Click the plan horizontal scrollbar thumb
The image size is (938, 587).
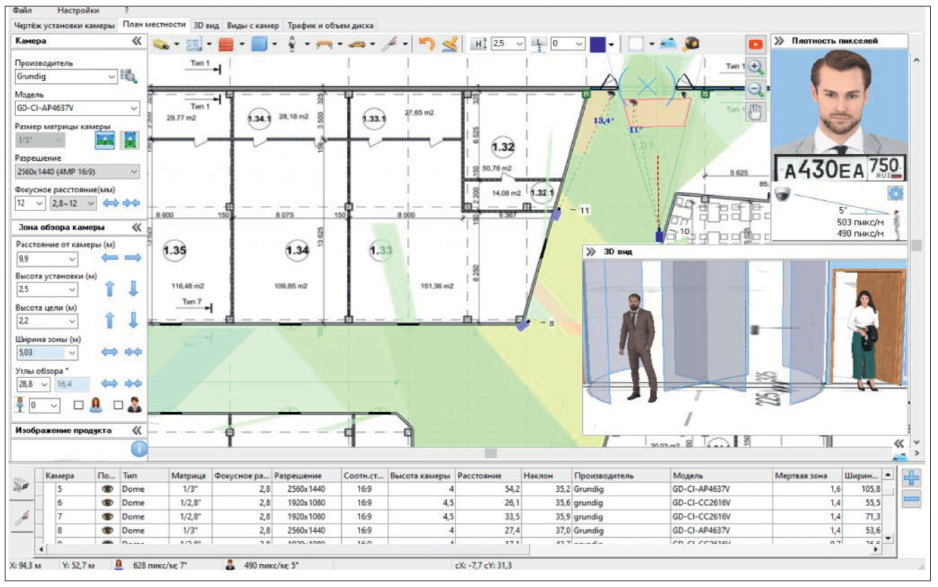pos(491,454)
